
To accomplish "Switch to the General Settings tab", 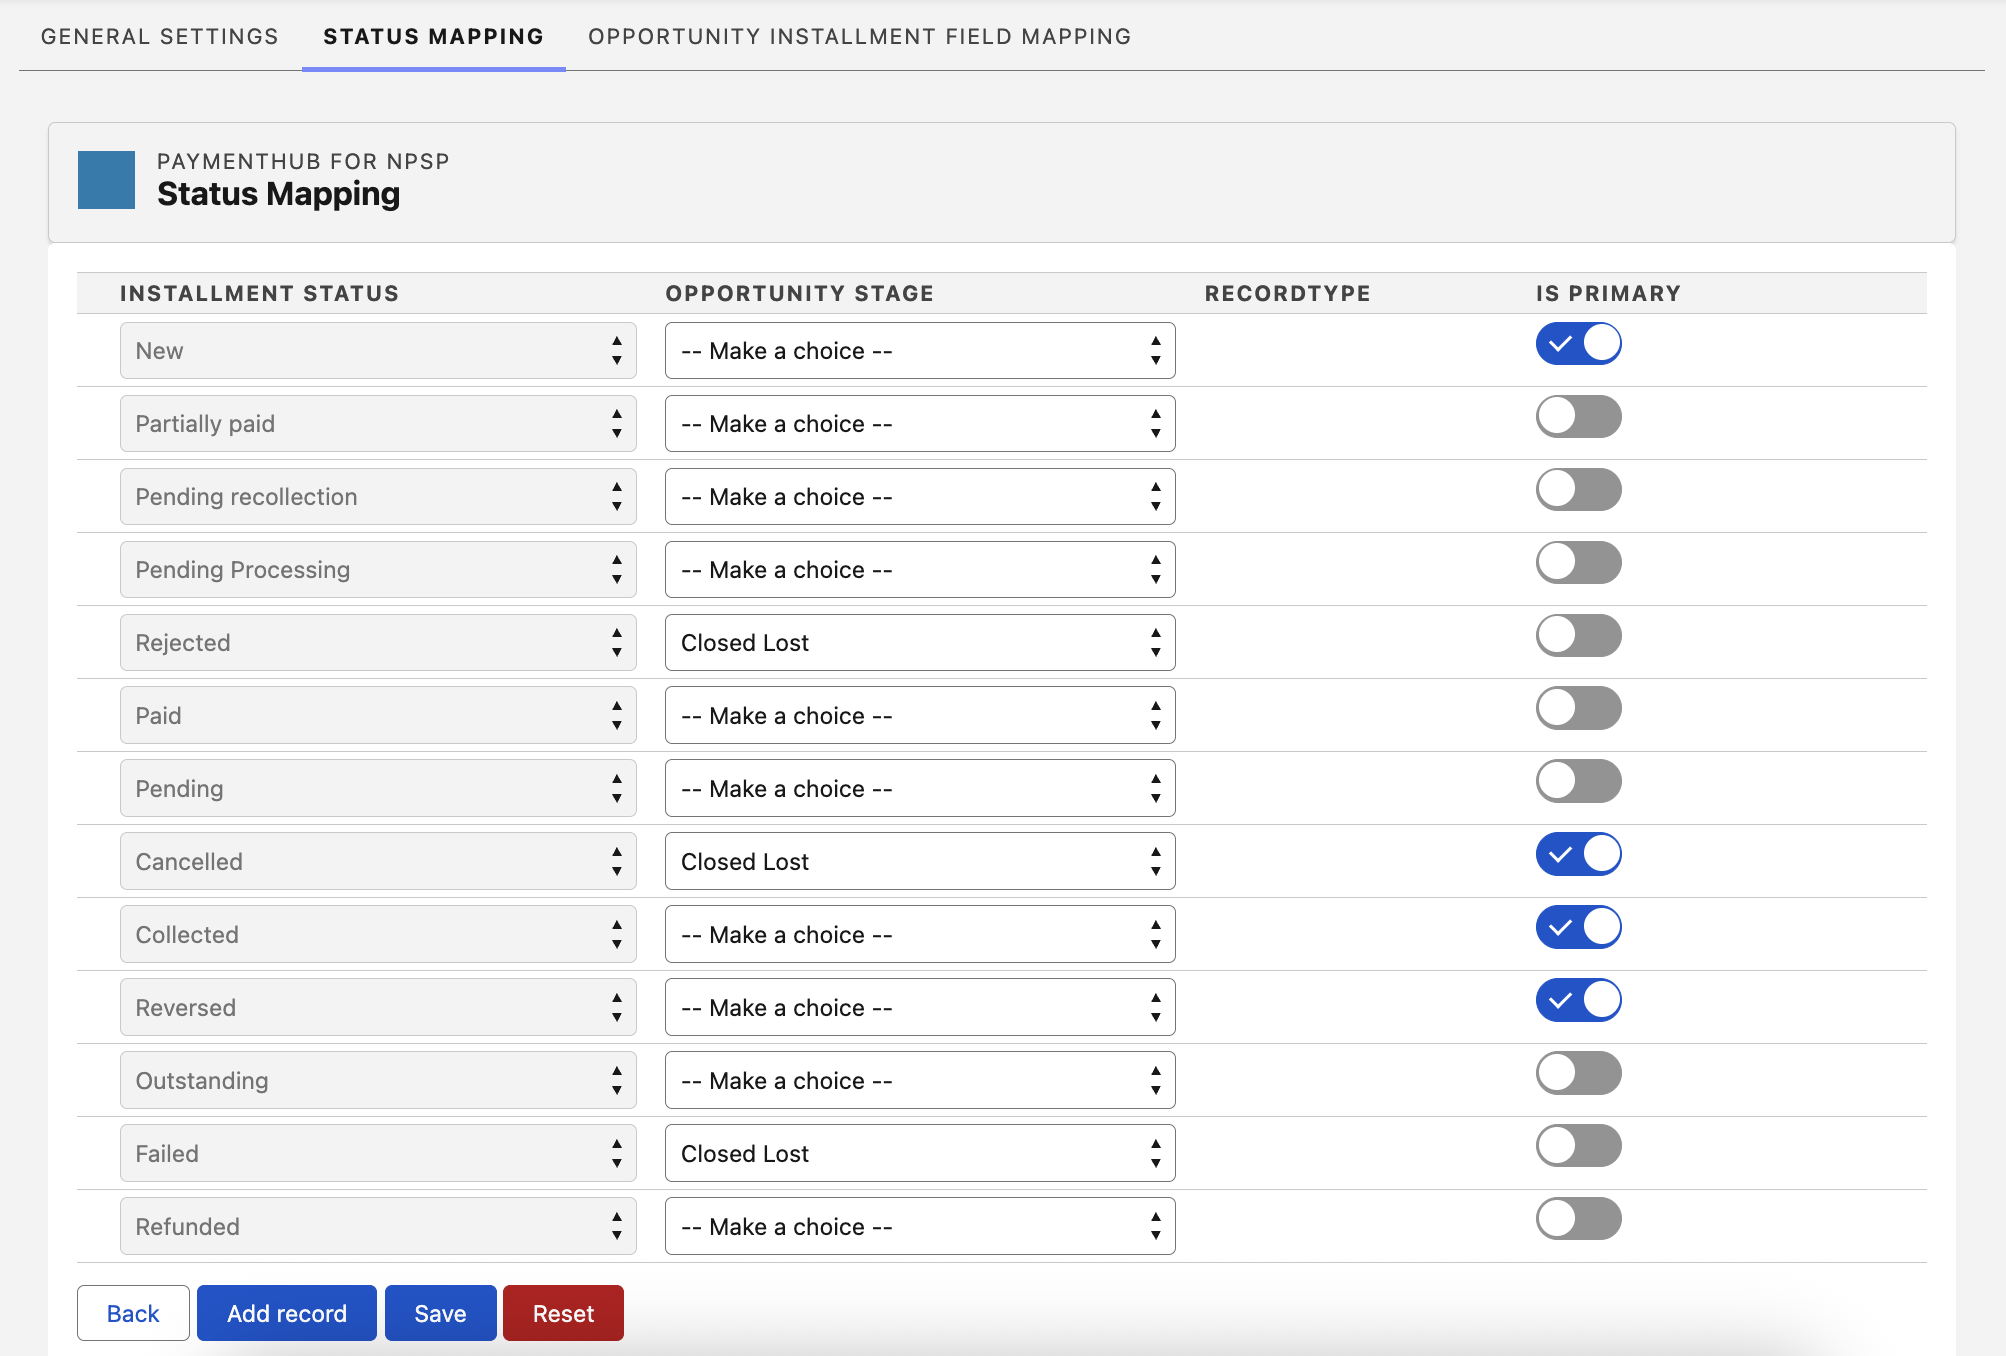I will pos(159,36).
